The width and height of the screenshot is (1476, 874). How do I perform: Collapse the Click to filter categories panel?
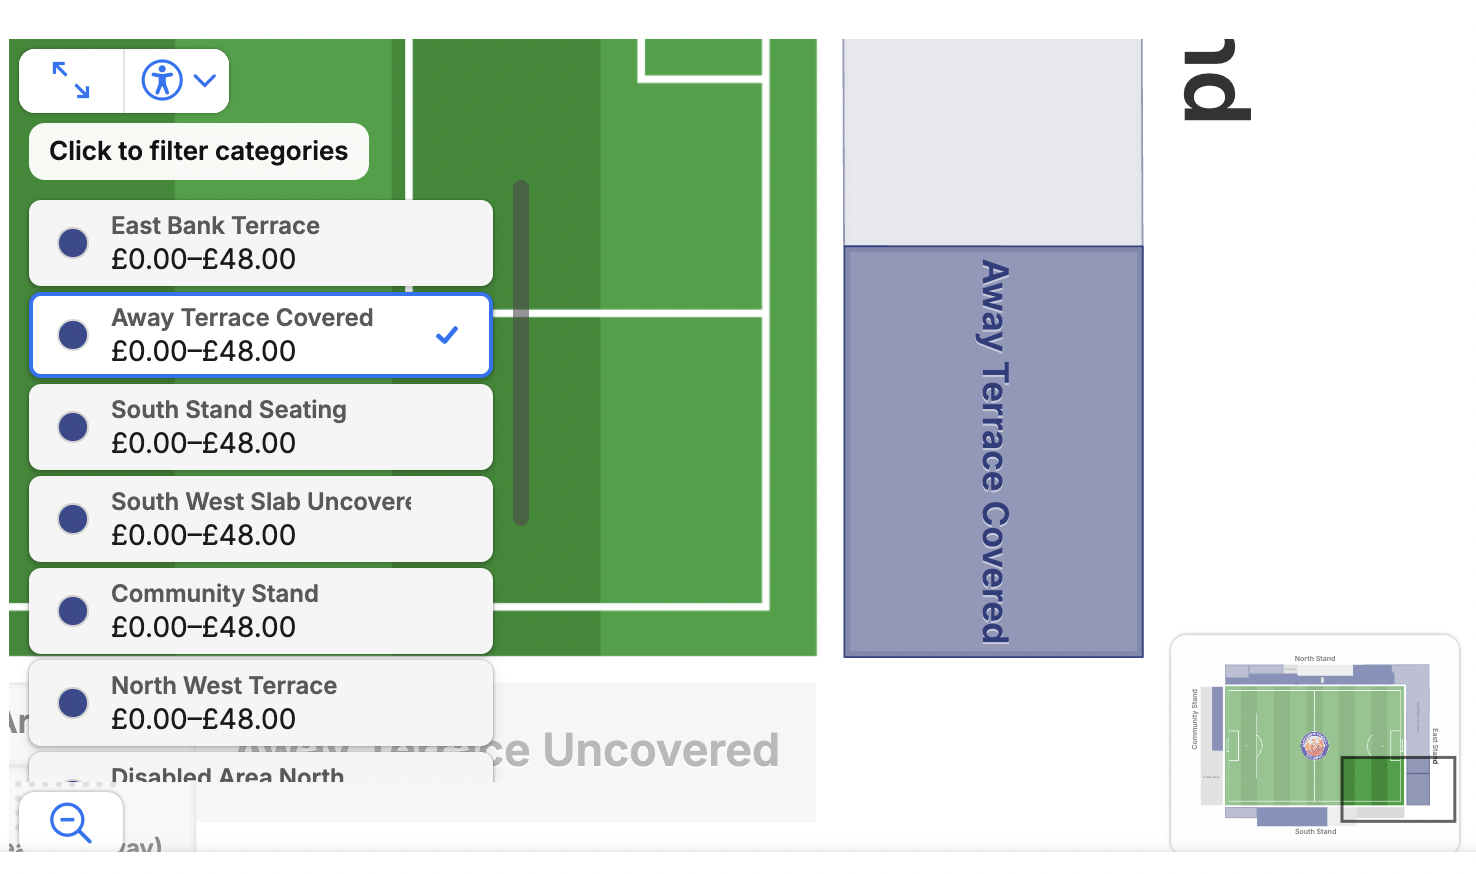[x=199, y=151]
